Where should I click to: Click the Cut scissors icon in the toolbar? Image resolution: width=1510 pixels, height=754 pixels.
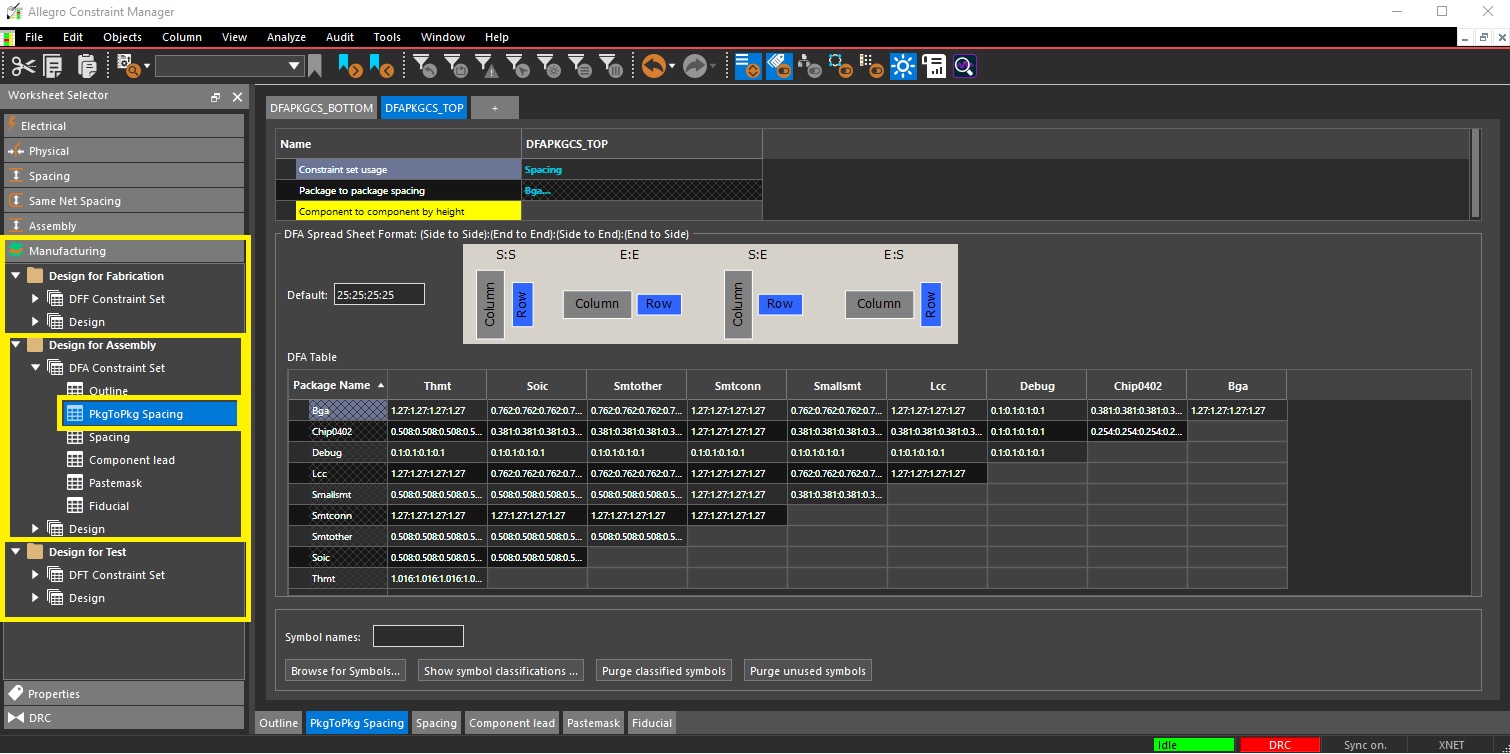point(23,66)
